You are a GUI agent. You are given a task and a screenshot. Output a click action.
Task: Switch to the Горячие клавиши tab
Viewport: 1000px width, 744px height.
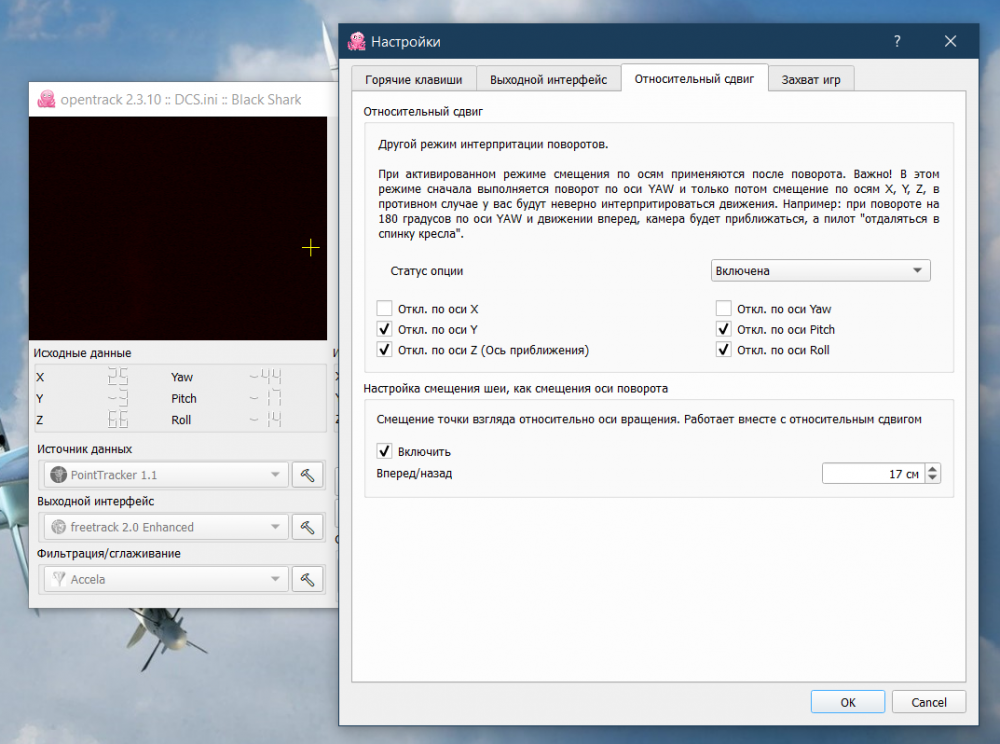pos(412,79)
